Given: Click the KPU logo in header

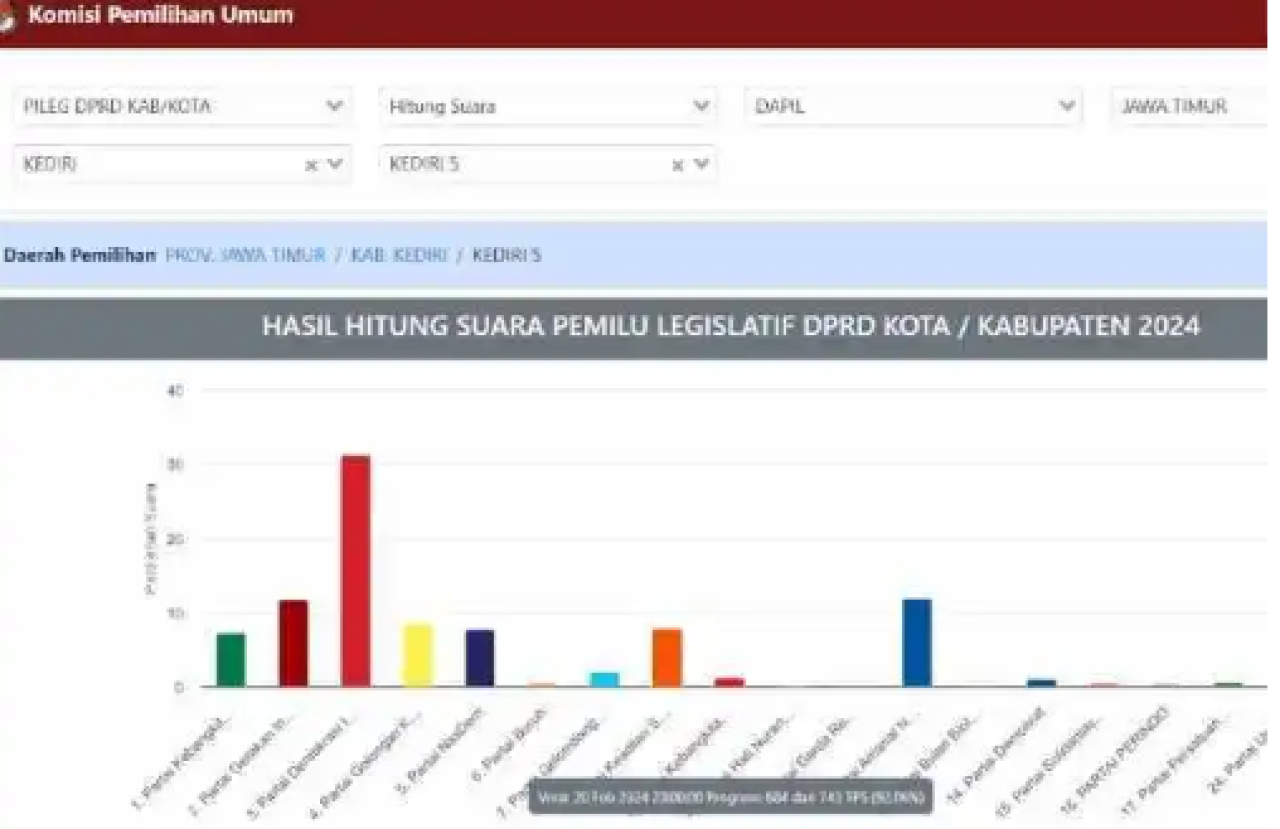Looking at the screenshot, I should pos(6,17).
